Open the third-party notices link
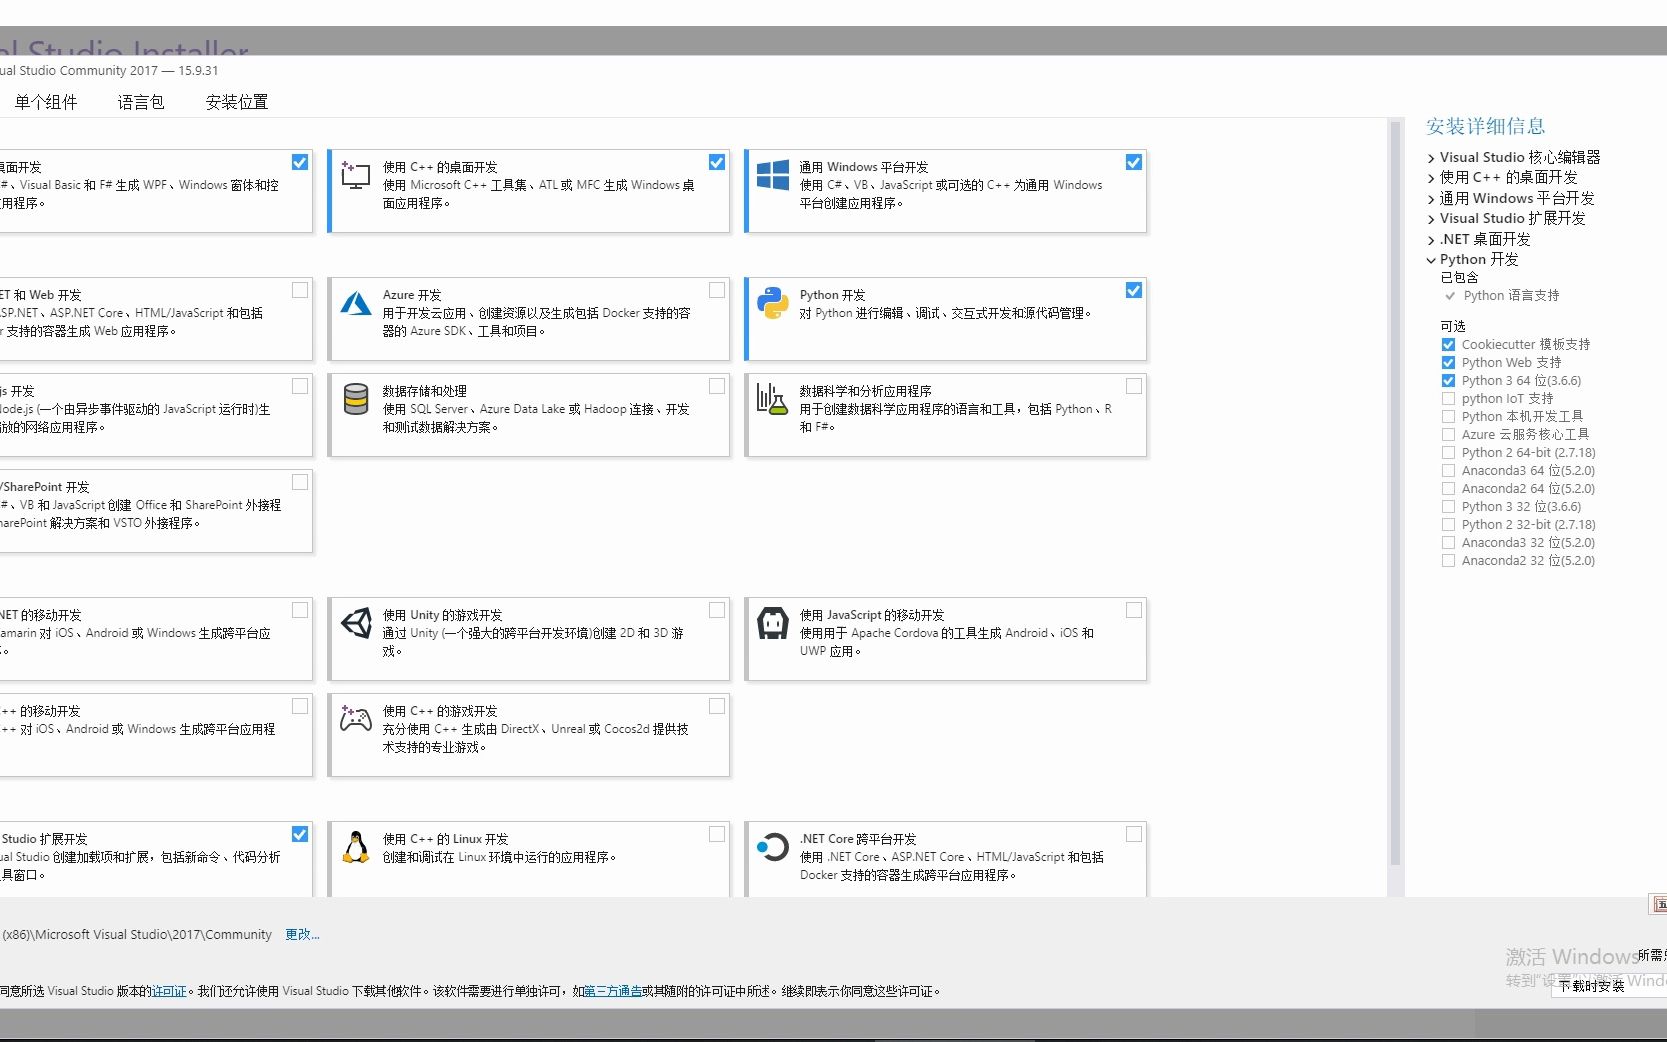The image size is (1667, 1042). pyautogui.click(x=613, y=991)
